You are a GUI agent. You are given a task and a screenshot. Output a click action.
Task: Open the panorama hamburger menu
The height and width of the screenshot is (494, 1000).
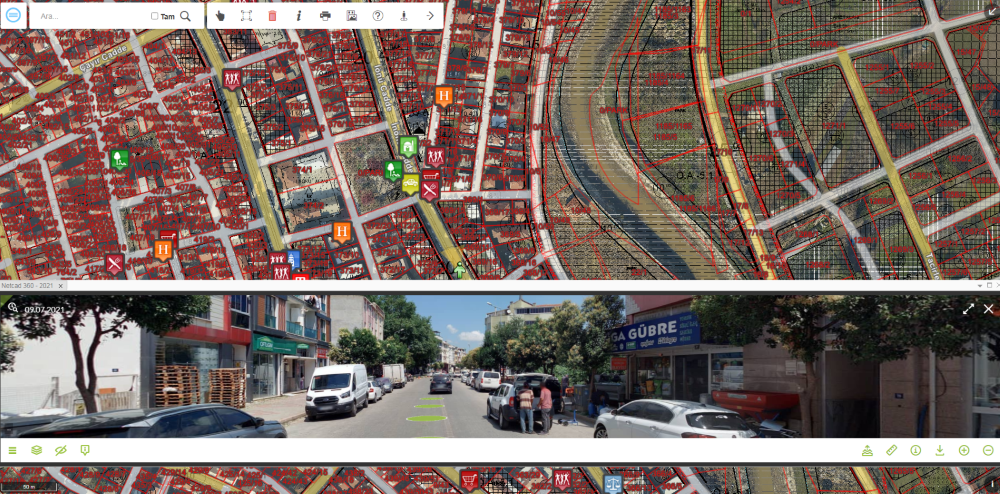point(12,450)
